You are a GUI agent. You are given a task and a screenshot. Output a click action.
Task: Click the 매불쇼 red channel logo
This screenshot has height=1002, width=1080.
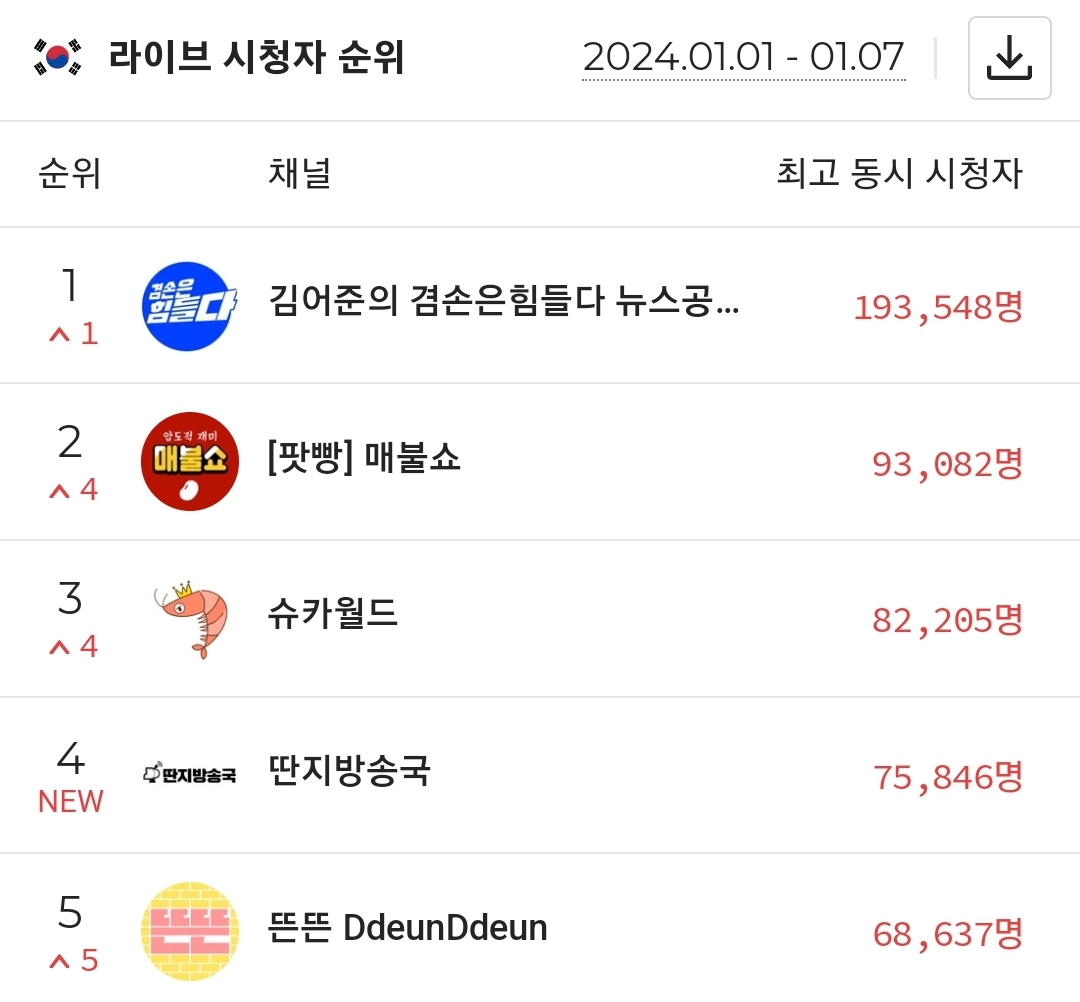pos(189,461)
